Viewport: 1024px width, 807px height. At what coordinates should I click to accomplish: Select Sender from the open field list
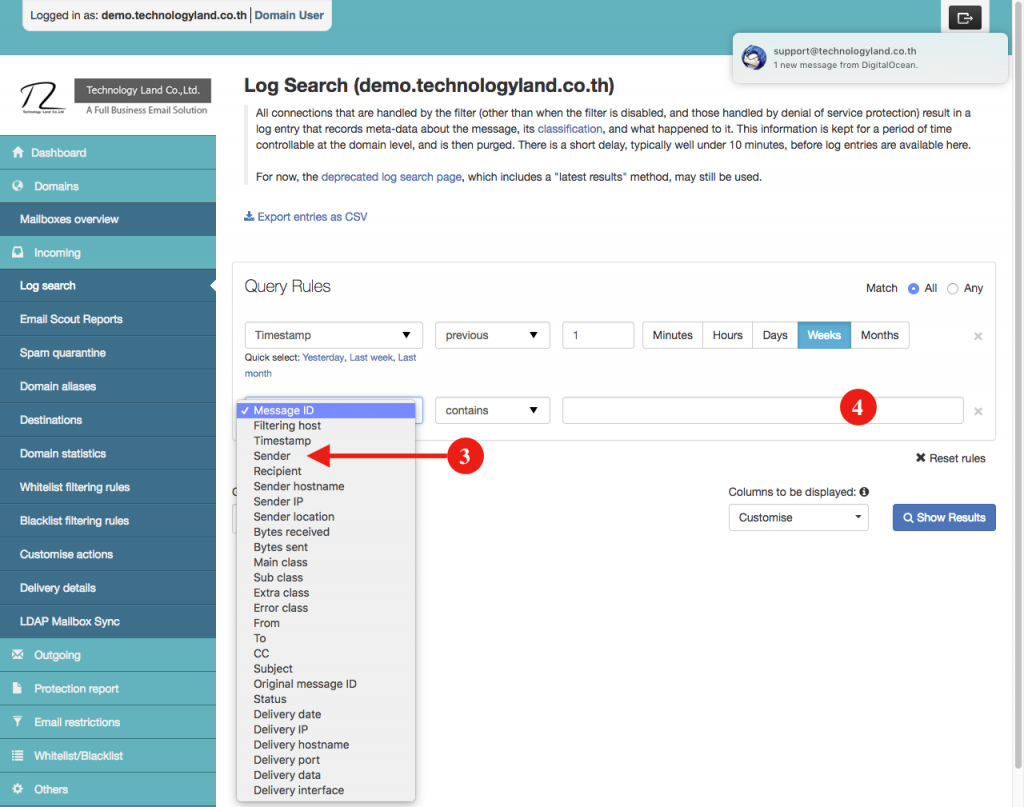click(x=271, y=455)
